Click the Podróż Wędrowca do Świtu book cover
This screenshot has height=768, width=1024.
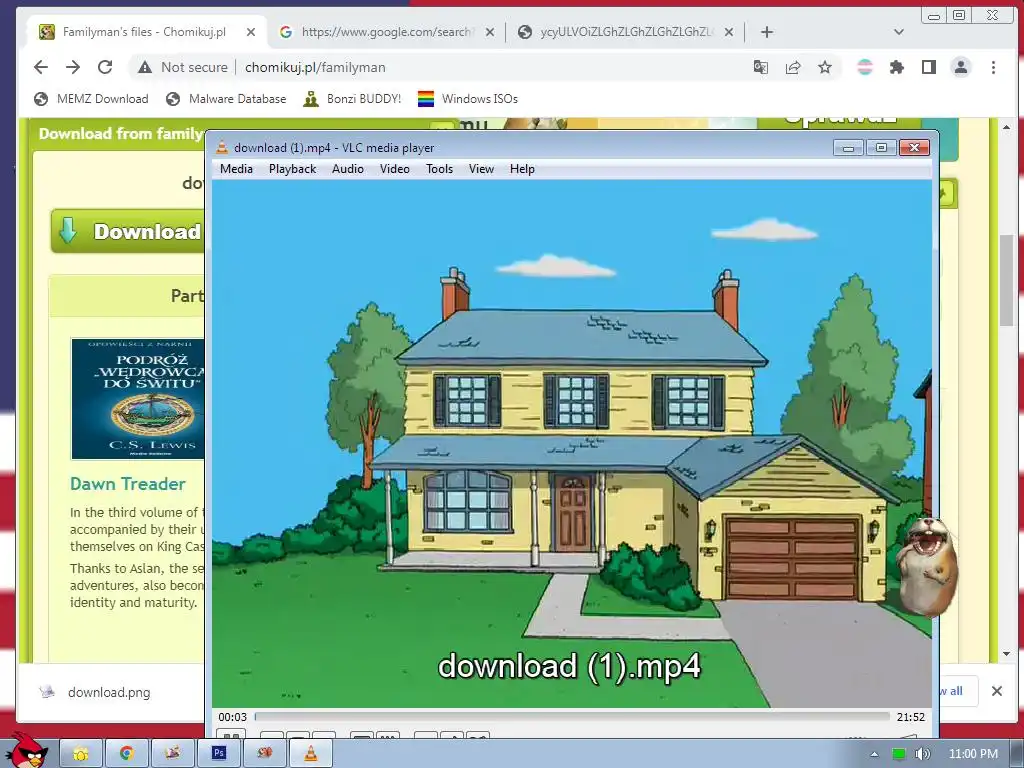pyautogui.click(x=138, y=399)
